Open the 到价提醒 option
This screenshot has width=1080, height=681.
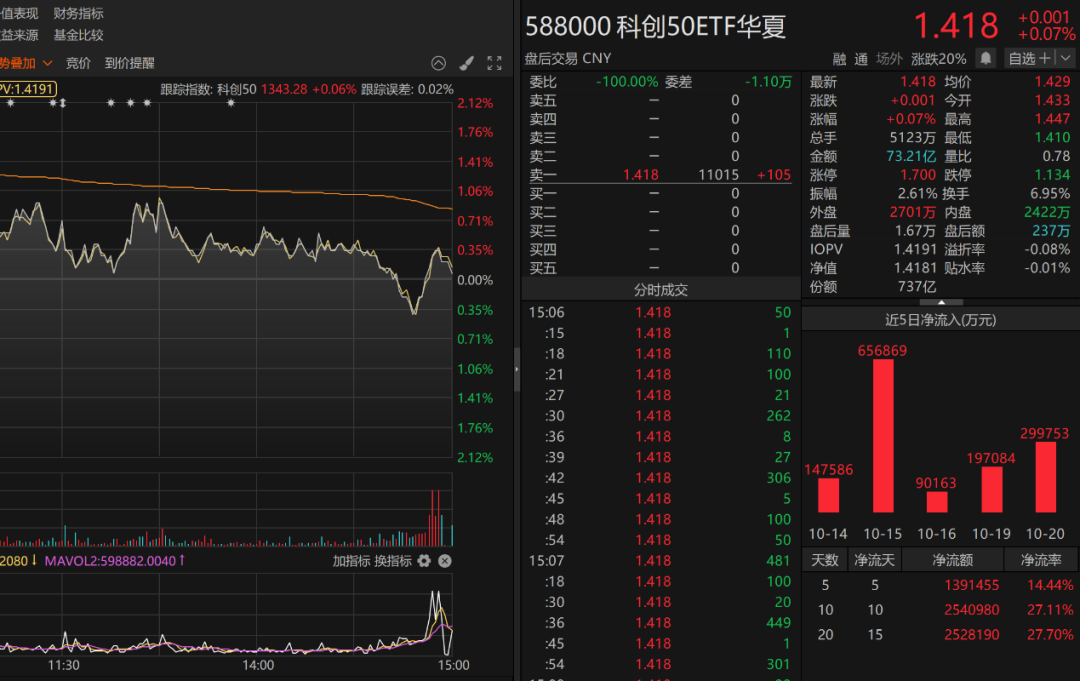[x=129, y=63]
